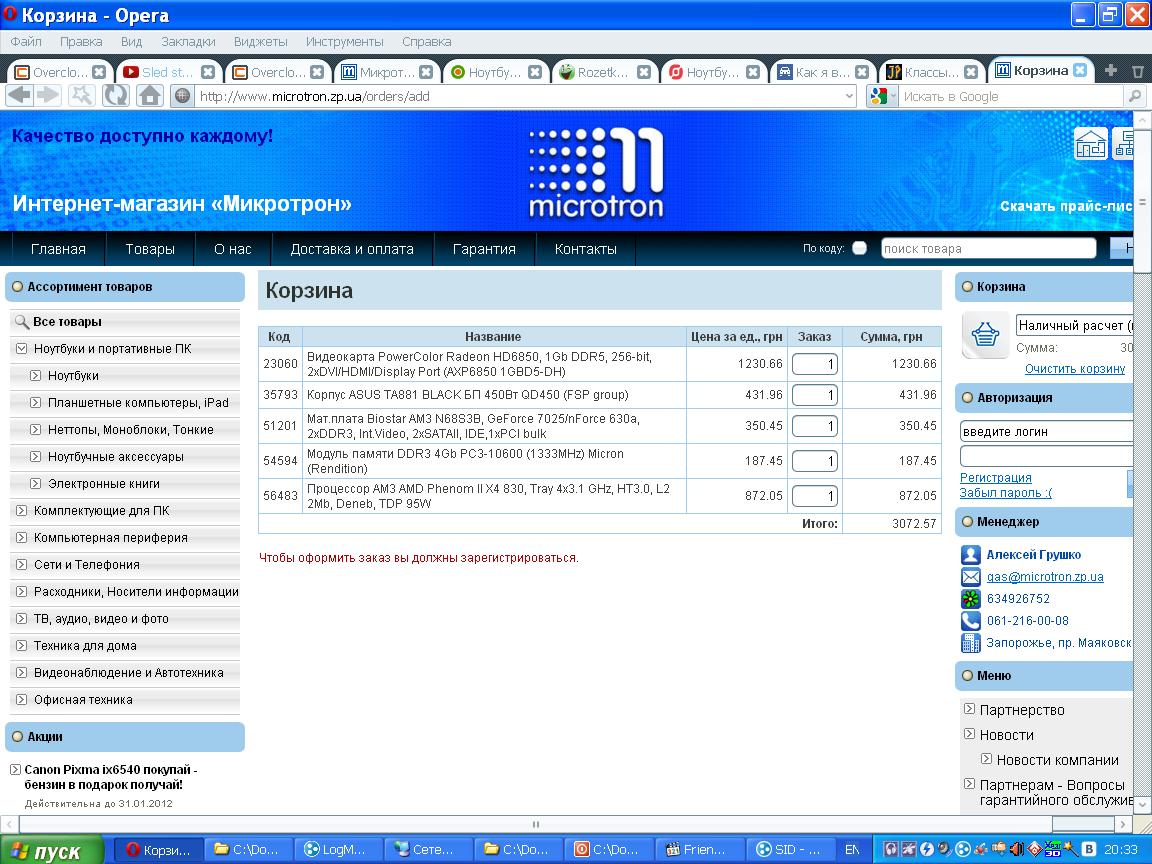Click the gas@microtron.zp.ua email link

1045,577
